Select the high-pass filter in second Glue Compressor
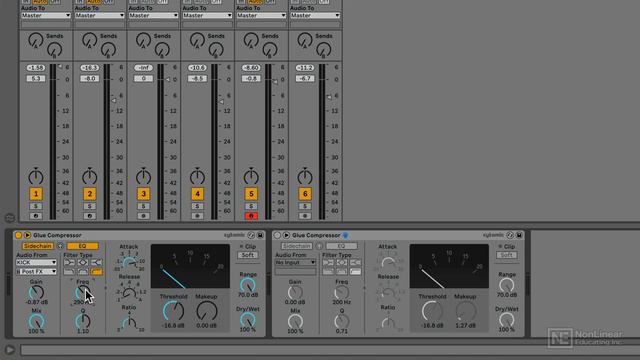640x360 pixels. [355, 271]
